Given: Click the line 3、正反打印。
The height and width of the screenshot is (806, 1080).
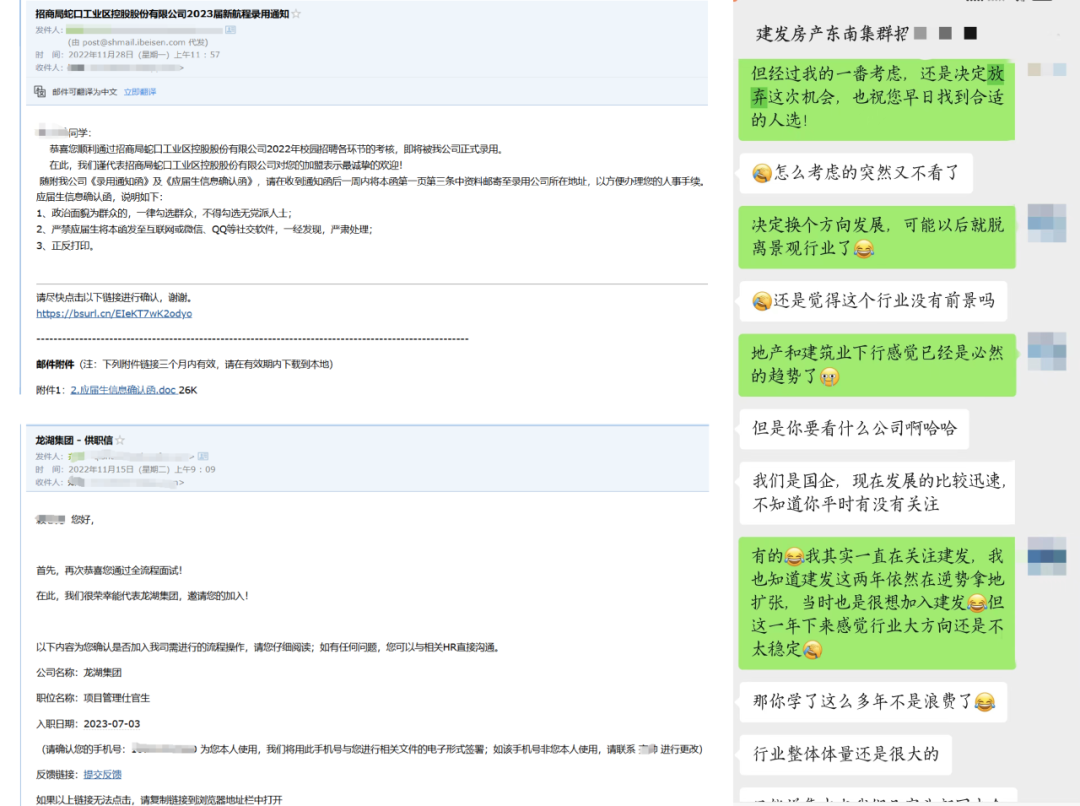Looking at the screenshot, I should pyautogui.click(x=65, y=246).
